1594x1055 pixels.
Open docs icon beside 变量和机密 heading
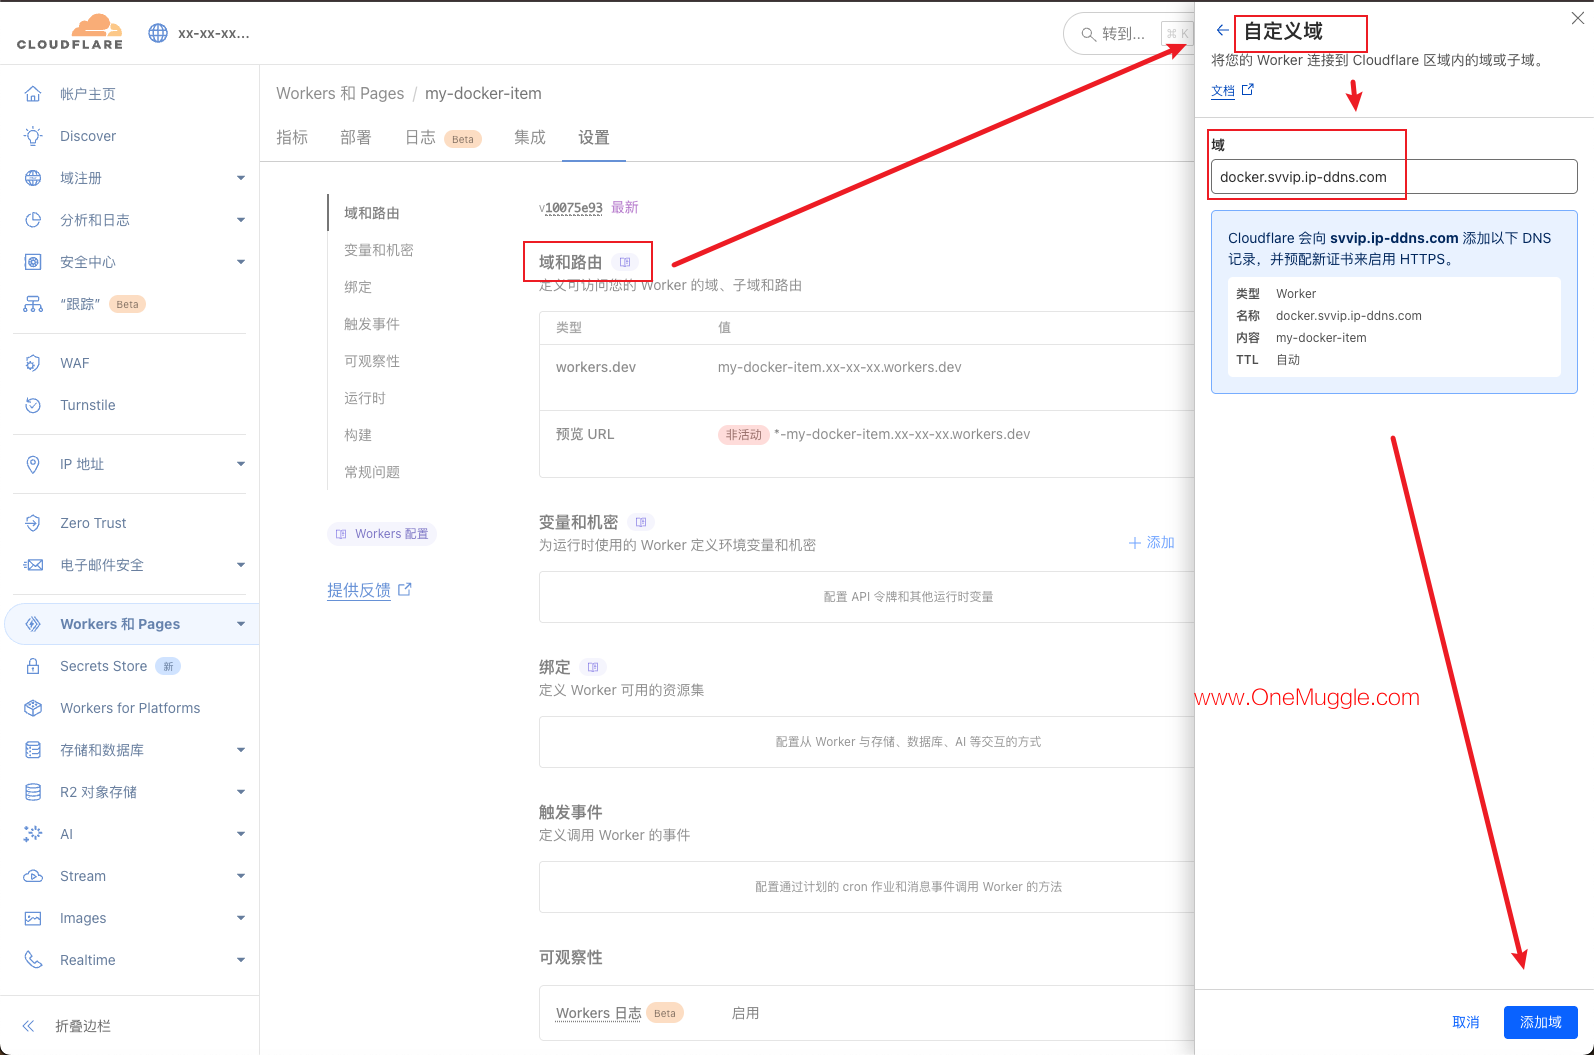(641, 522)
